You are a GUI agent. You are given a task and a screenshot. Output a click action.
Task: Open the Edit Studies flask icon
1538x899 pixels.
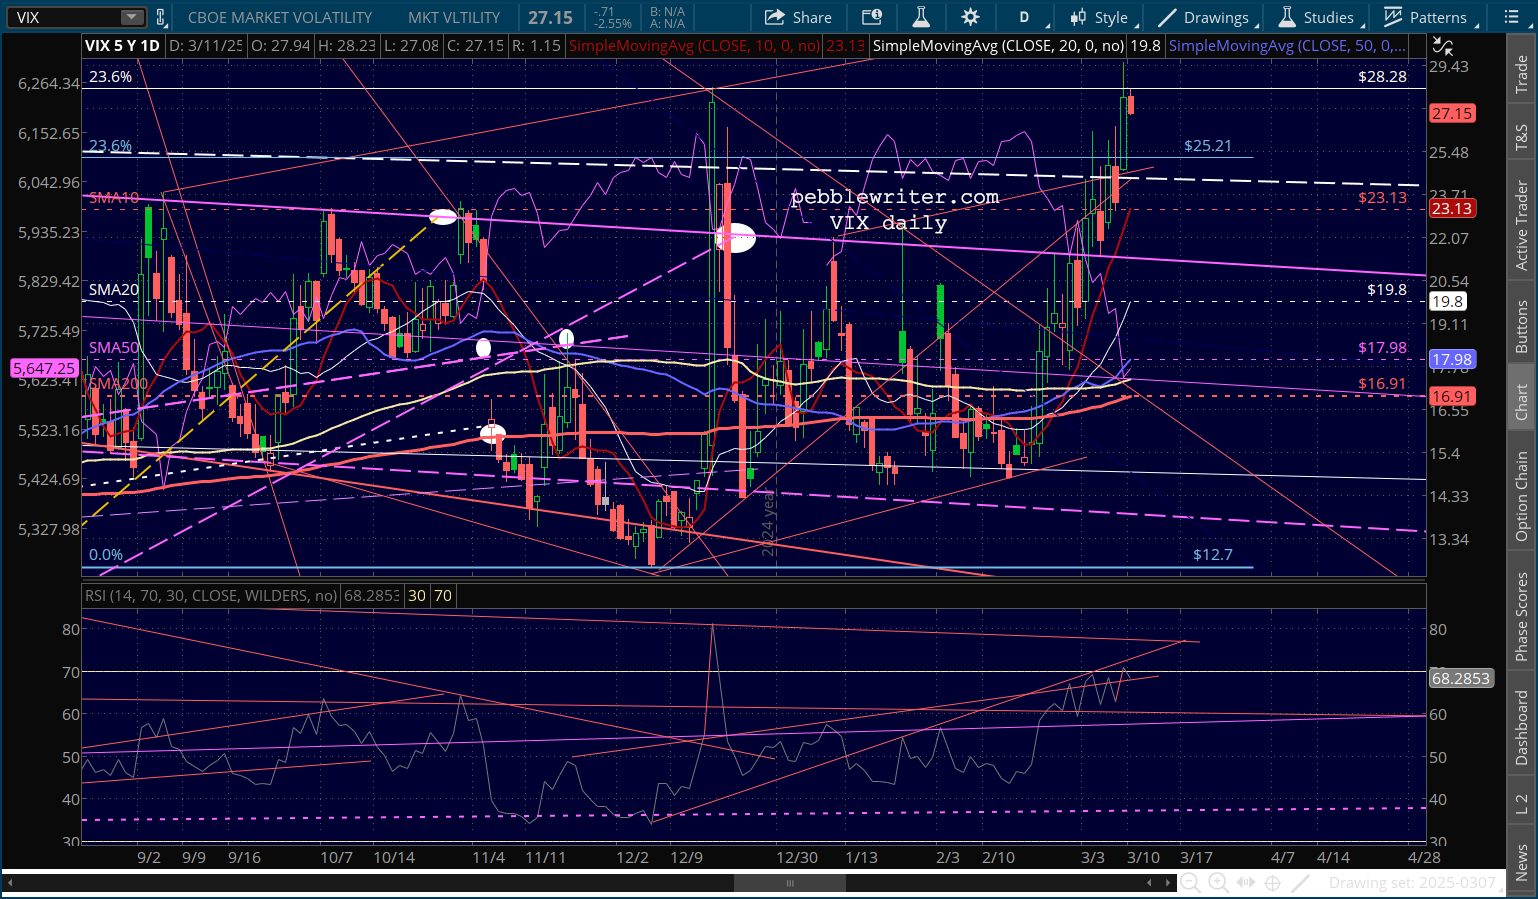click(921, 17)
